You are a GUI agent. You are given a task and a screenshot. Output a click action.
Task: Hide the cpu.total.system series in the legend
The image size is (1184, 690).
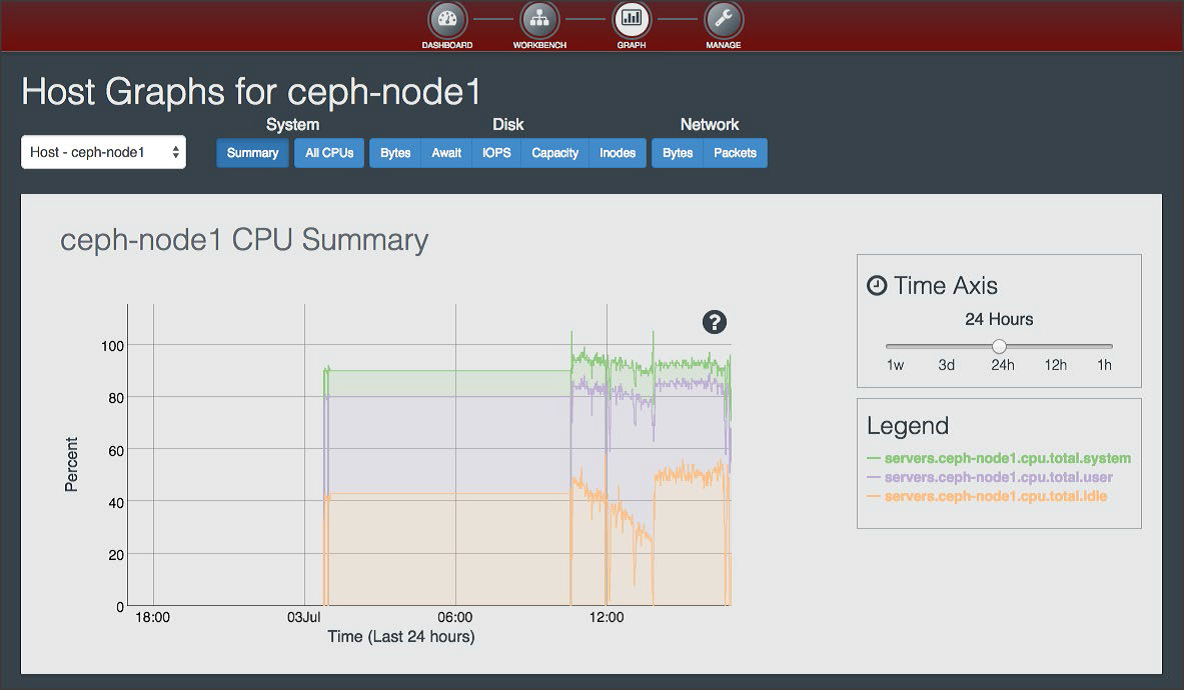point(998,457)
